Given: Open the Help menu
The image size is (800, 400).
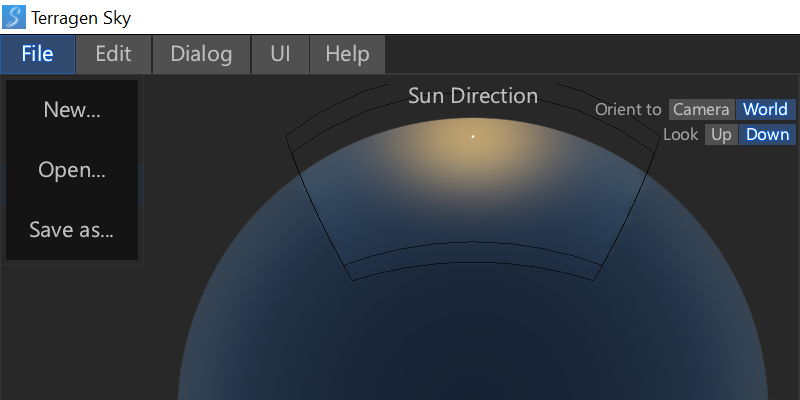Looking at the screenshot, I should [x=347, y=54].
